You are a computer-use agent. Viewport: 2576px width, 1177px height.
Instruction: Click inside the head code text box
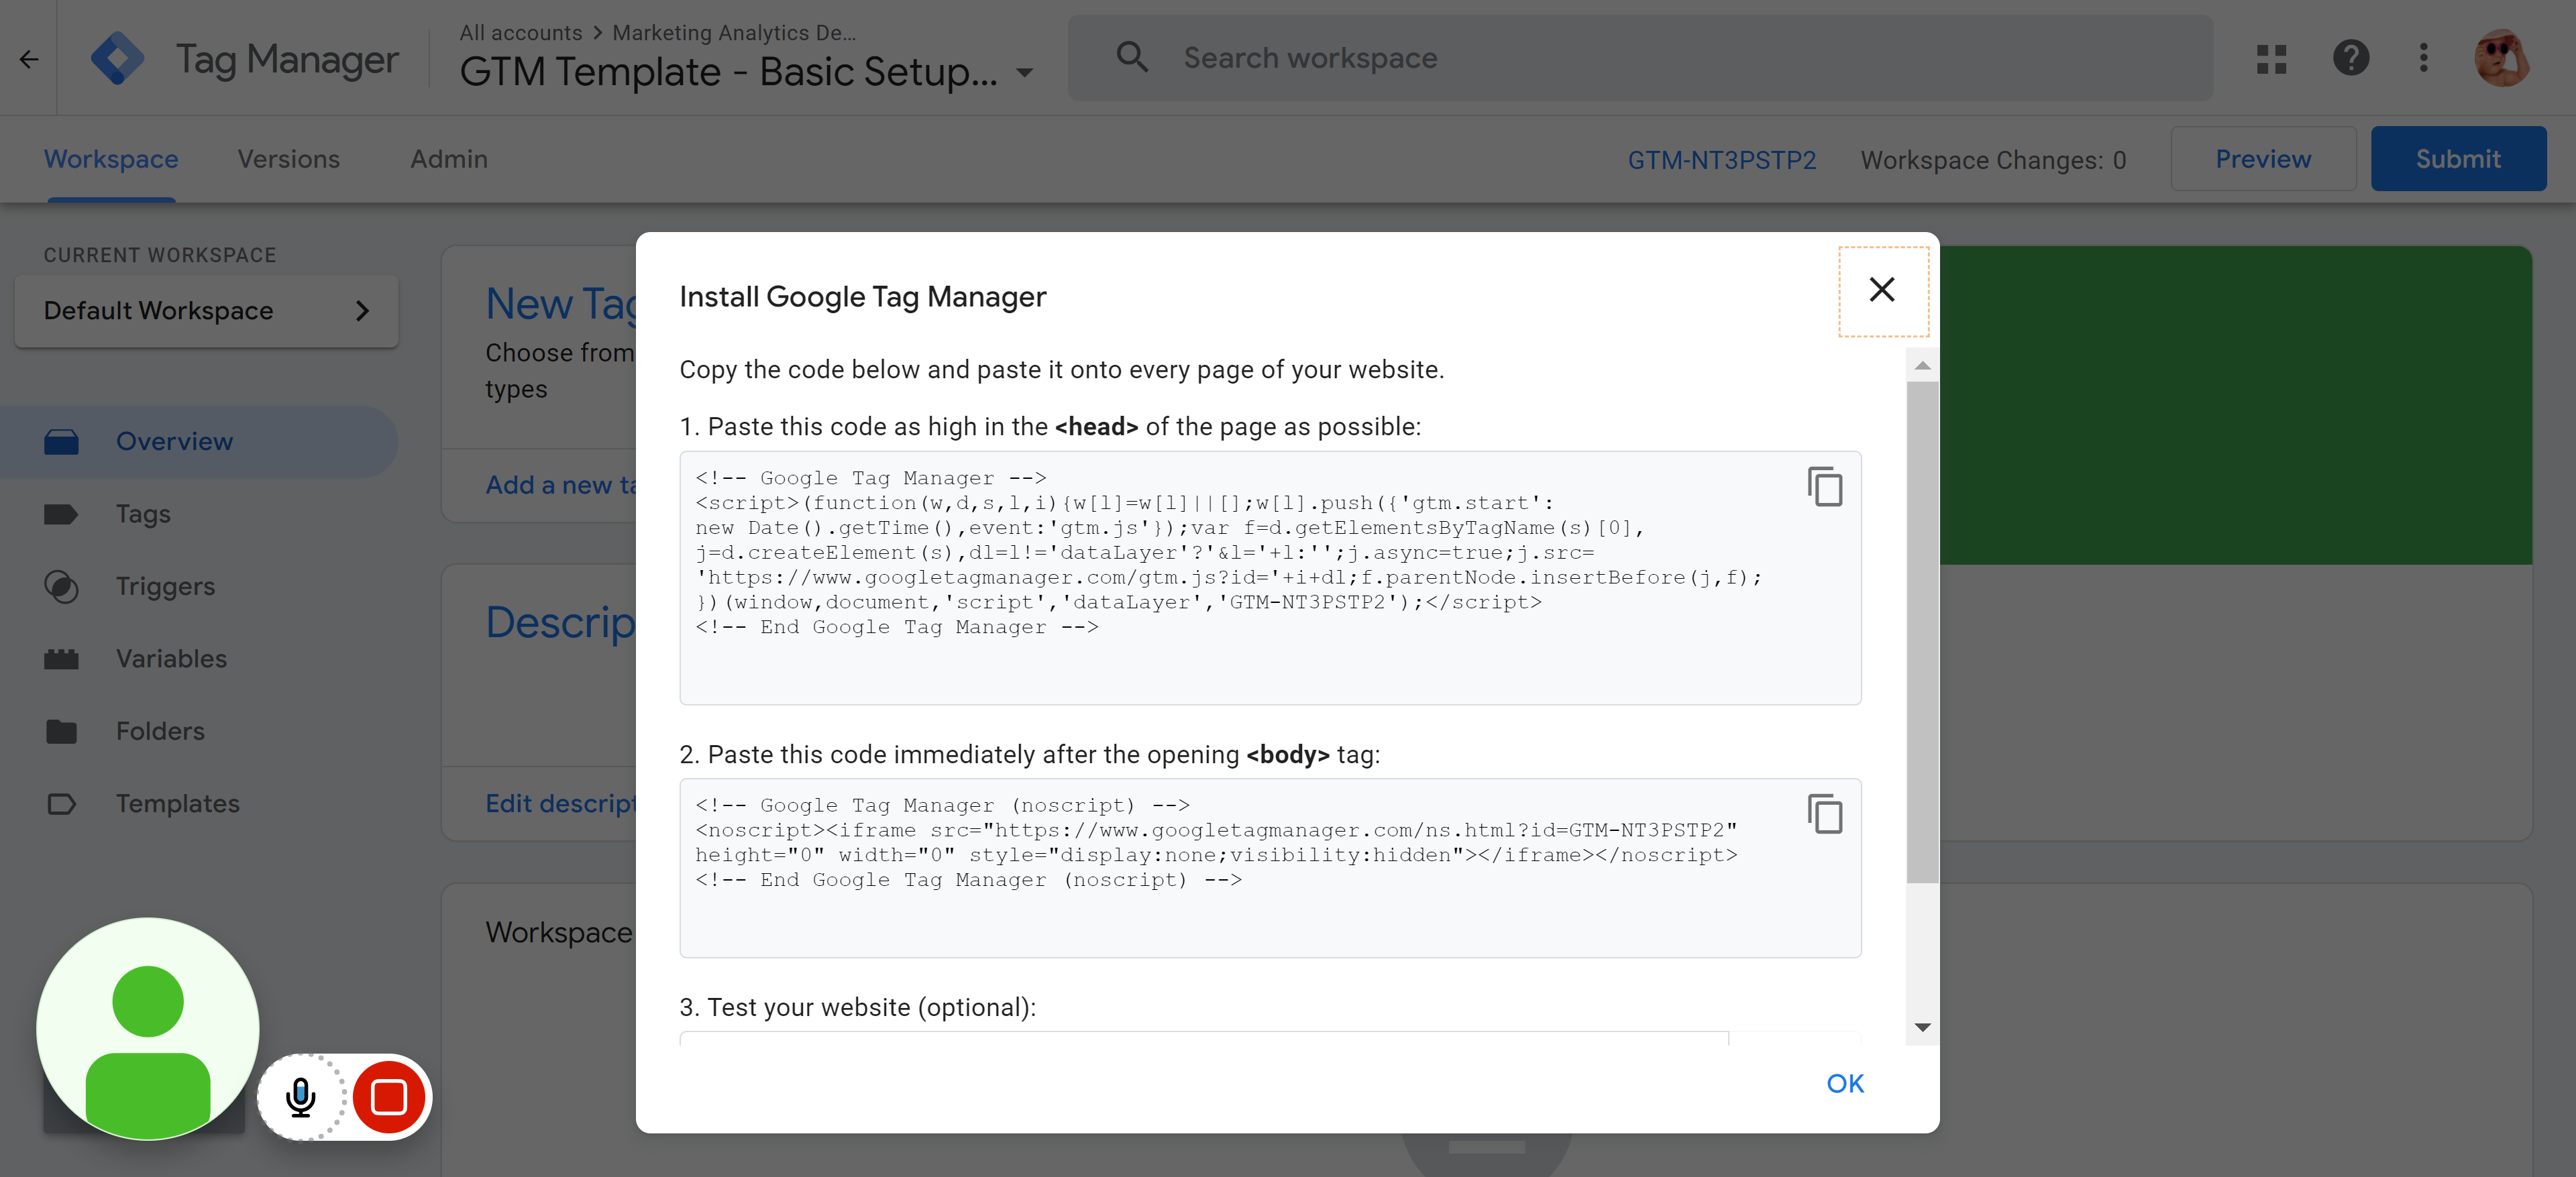1270,577
